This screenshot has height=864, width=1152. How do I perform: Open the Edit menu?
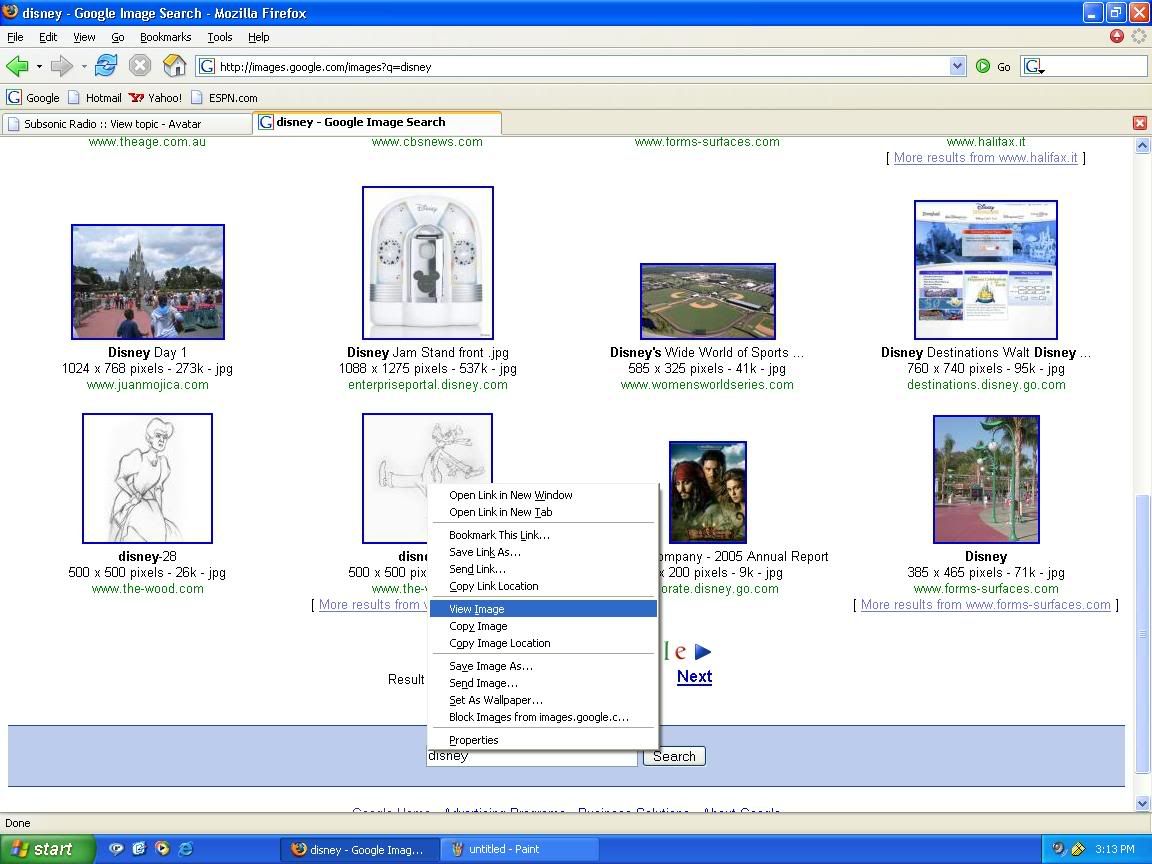pyautogui.click(x=48, y=37)
